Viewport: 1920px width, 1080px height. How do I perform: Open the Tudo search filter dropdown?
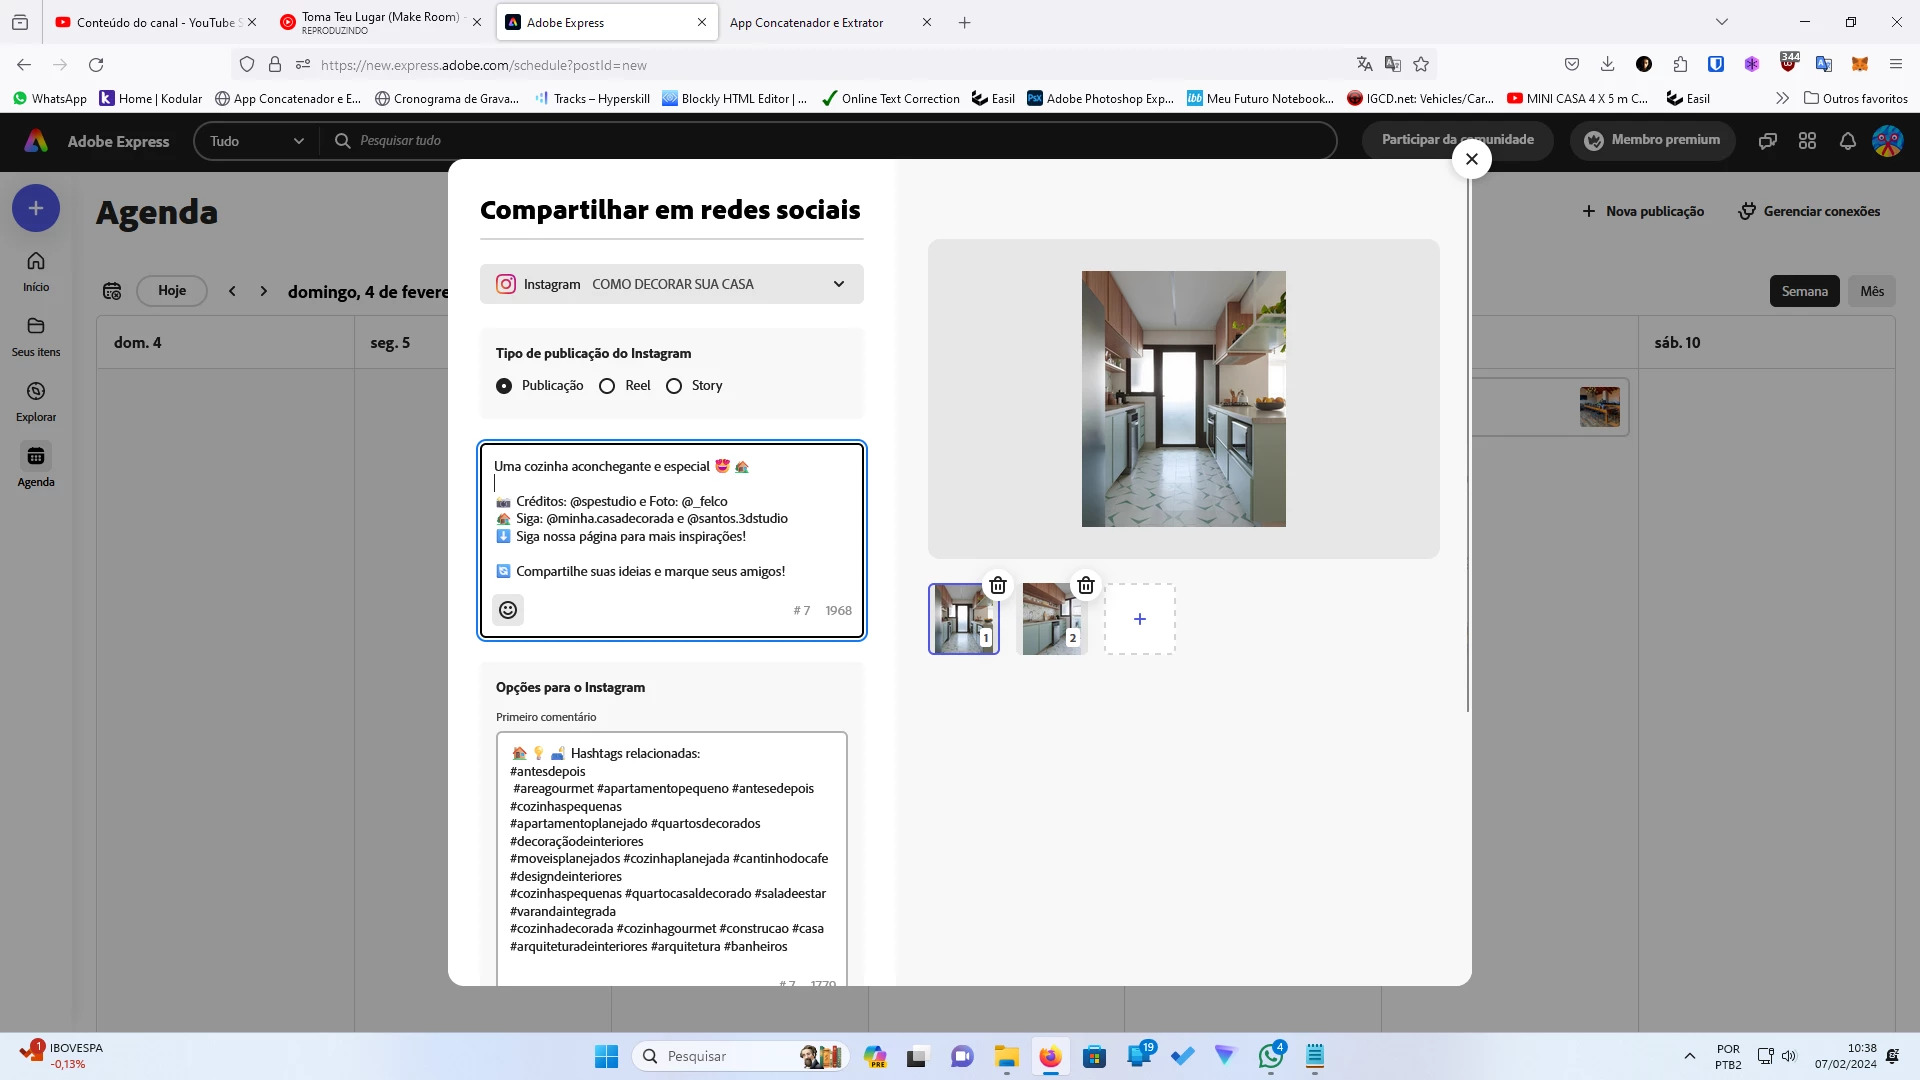257,141
